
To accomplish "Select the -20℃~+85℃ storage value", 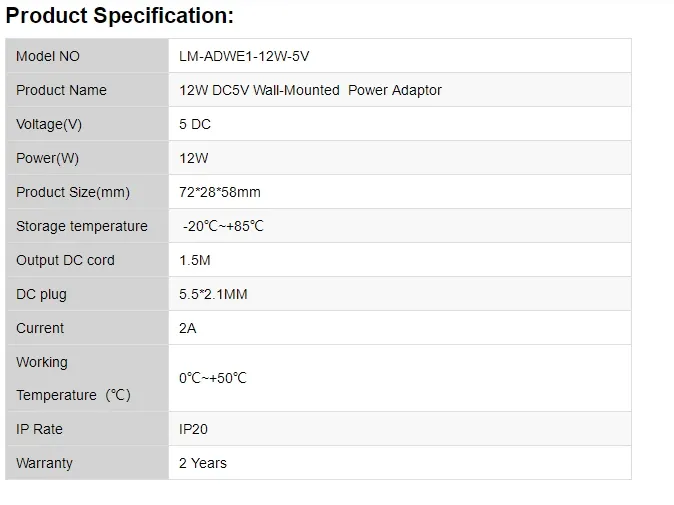I will coord(223,226).
